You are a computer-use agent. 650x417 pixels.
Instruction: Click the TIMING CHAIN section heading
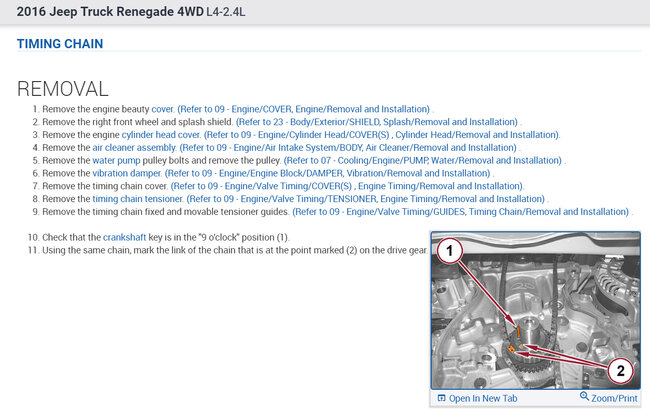click(x=60, y=44)
